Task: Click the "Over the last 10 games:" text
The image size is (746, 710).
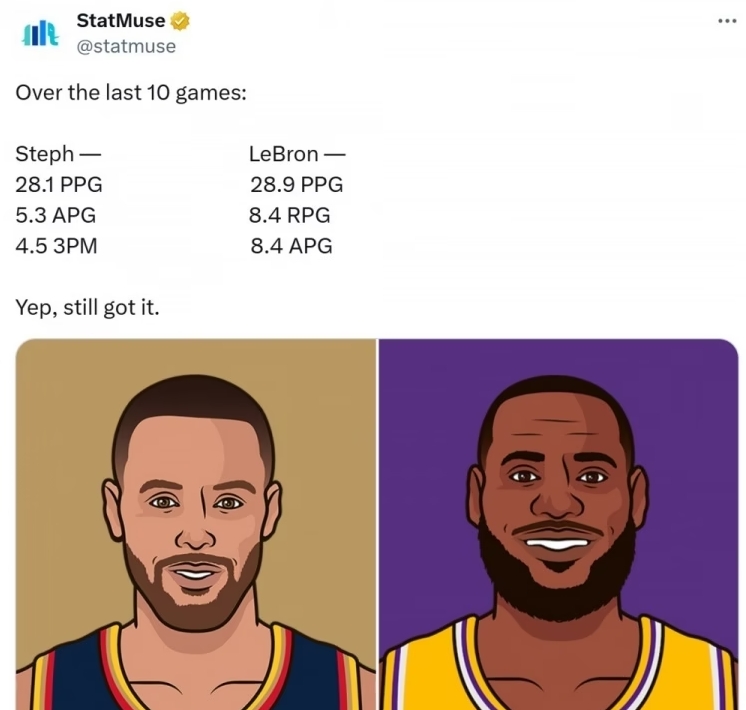Action: point(131,93)
